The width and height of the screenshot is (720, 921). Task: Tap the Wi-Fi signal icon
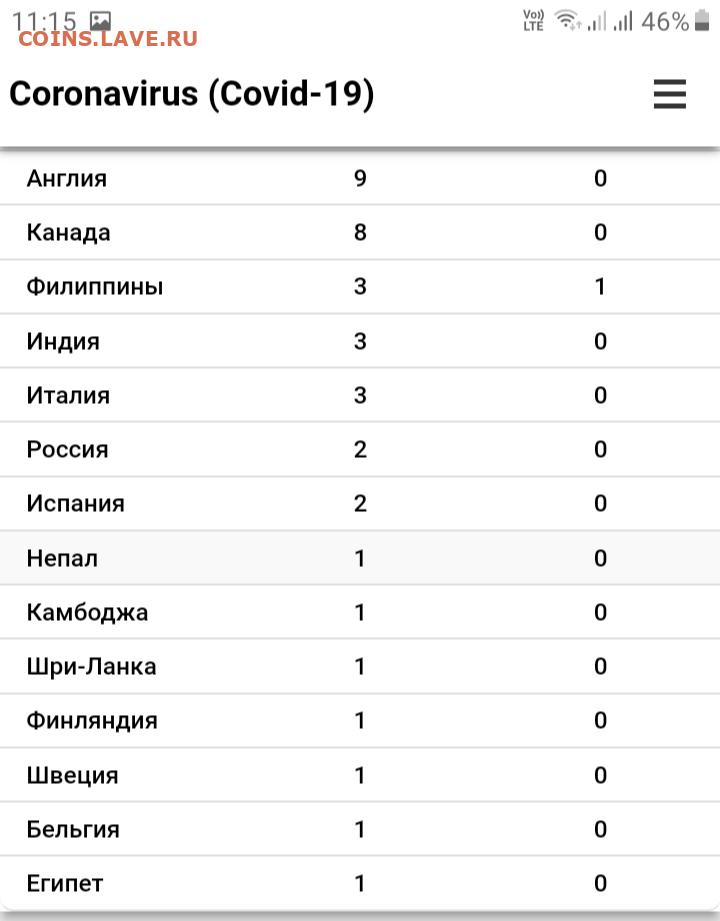click(568, 21)
